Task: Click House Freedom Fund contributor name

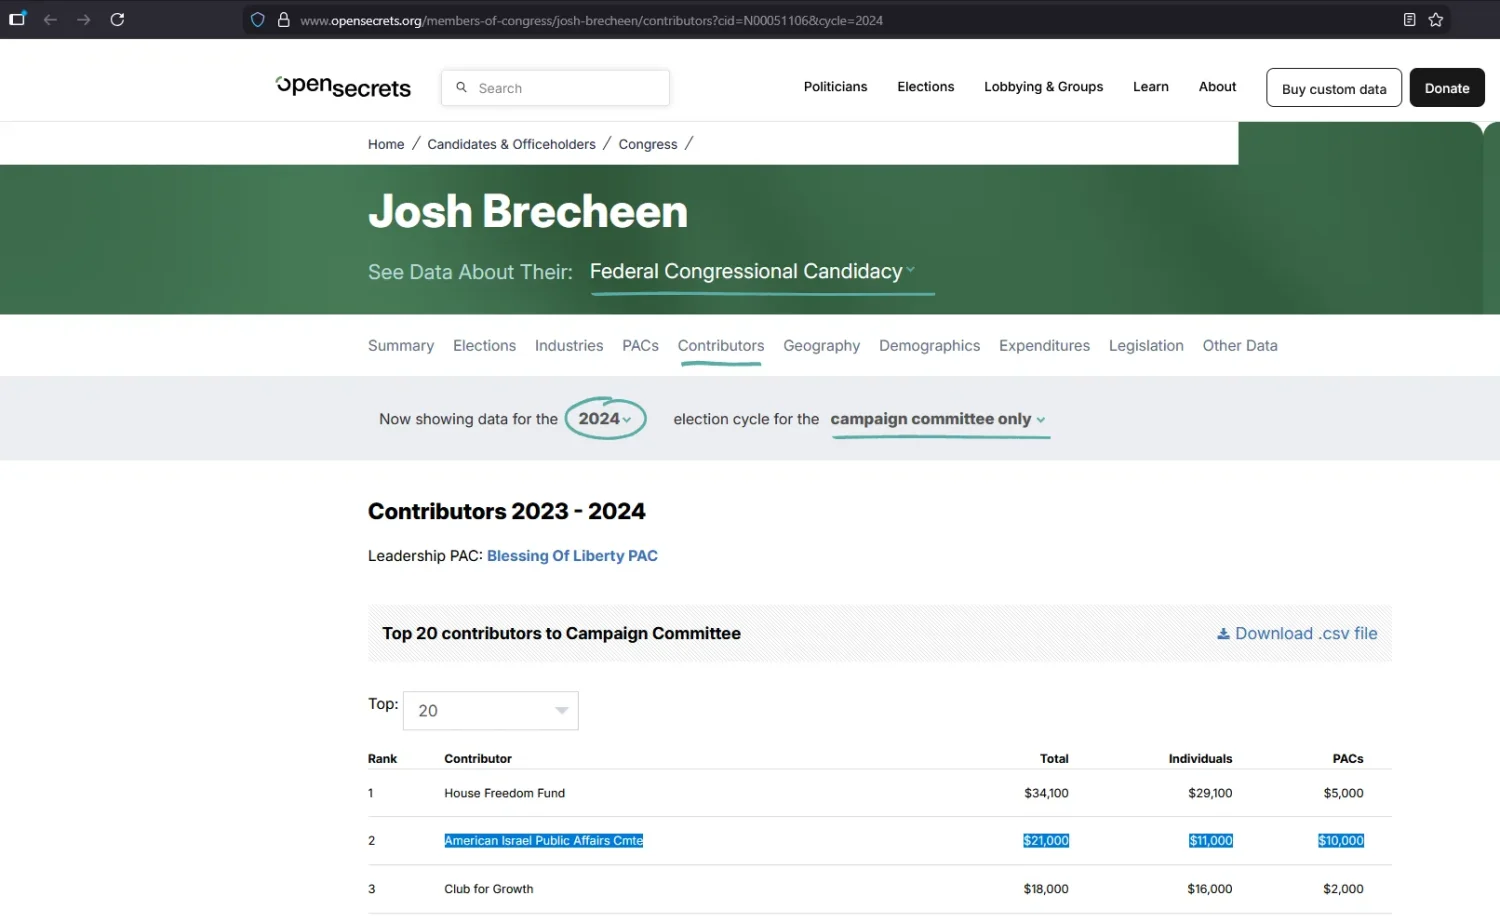Action: (504, 793)
